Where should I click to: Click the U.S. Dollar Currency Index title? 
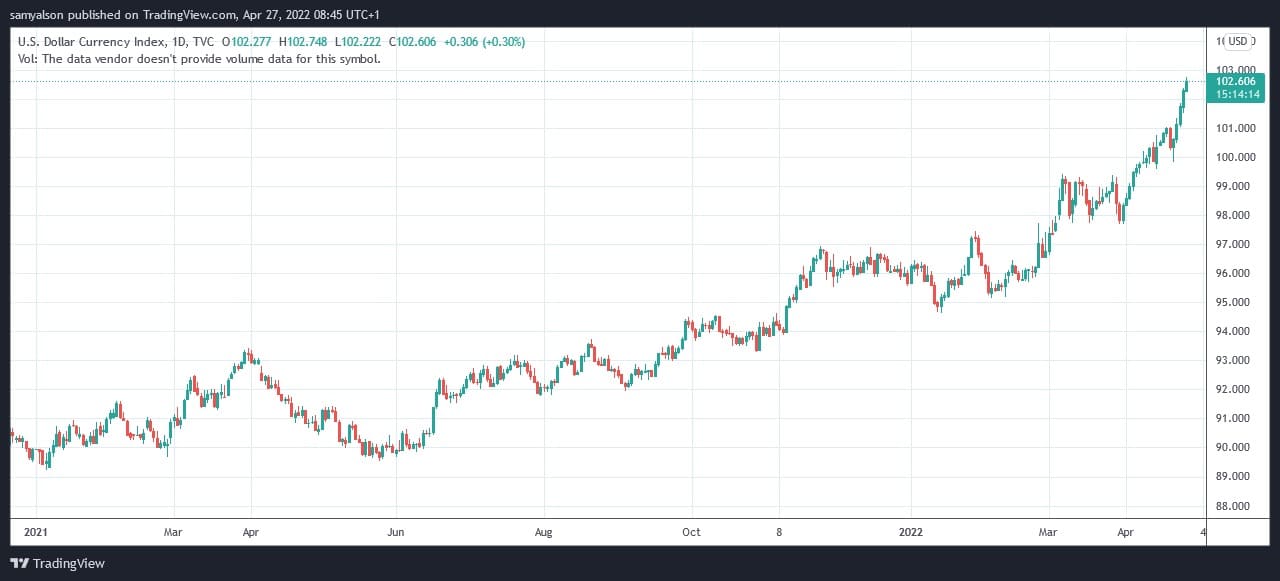pyautogui.click(x=92, y=42)
